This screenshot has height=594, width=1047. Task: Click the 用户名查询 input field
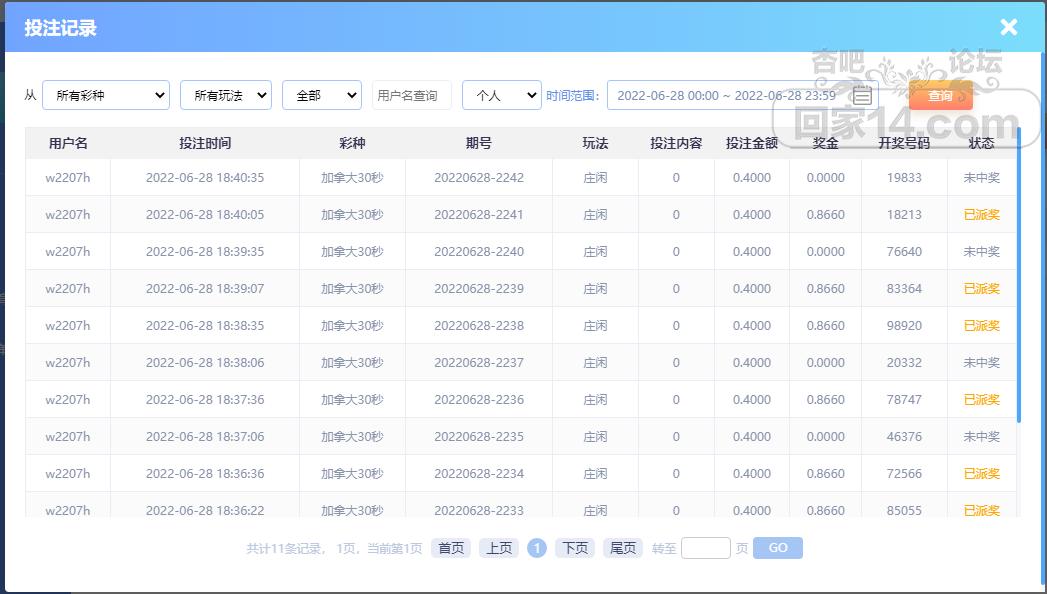pos(412,96)
